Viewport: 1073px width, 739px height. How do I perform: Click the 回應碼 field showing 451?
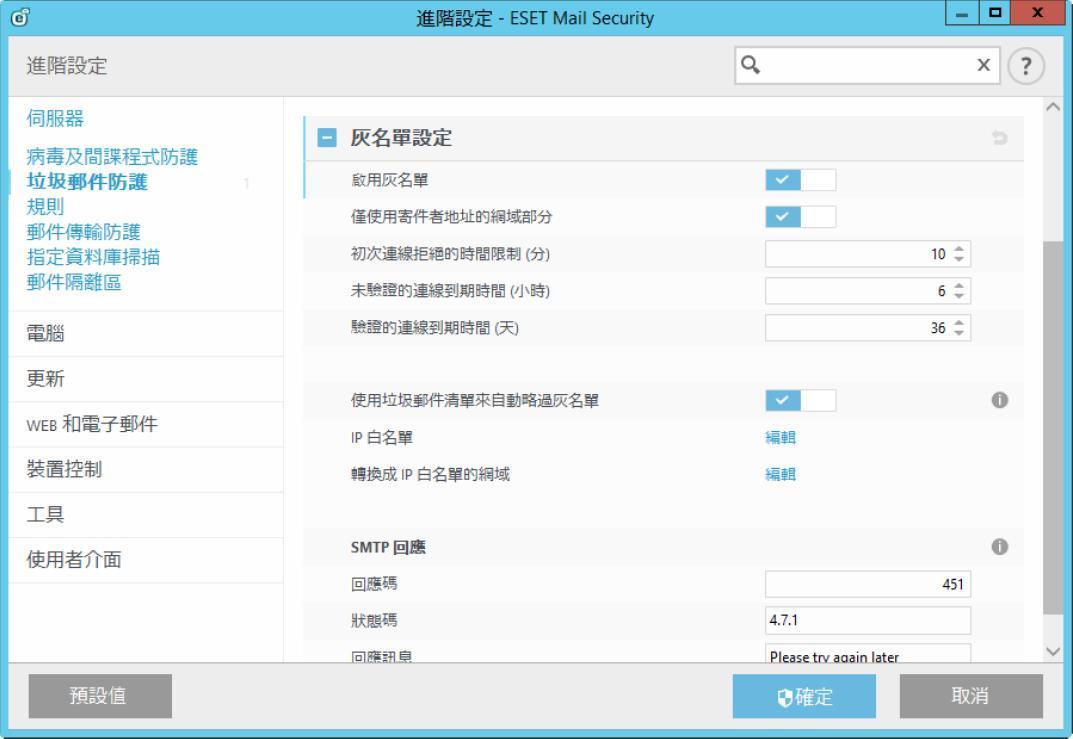868,584
